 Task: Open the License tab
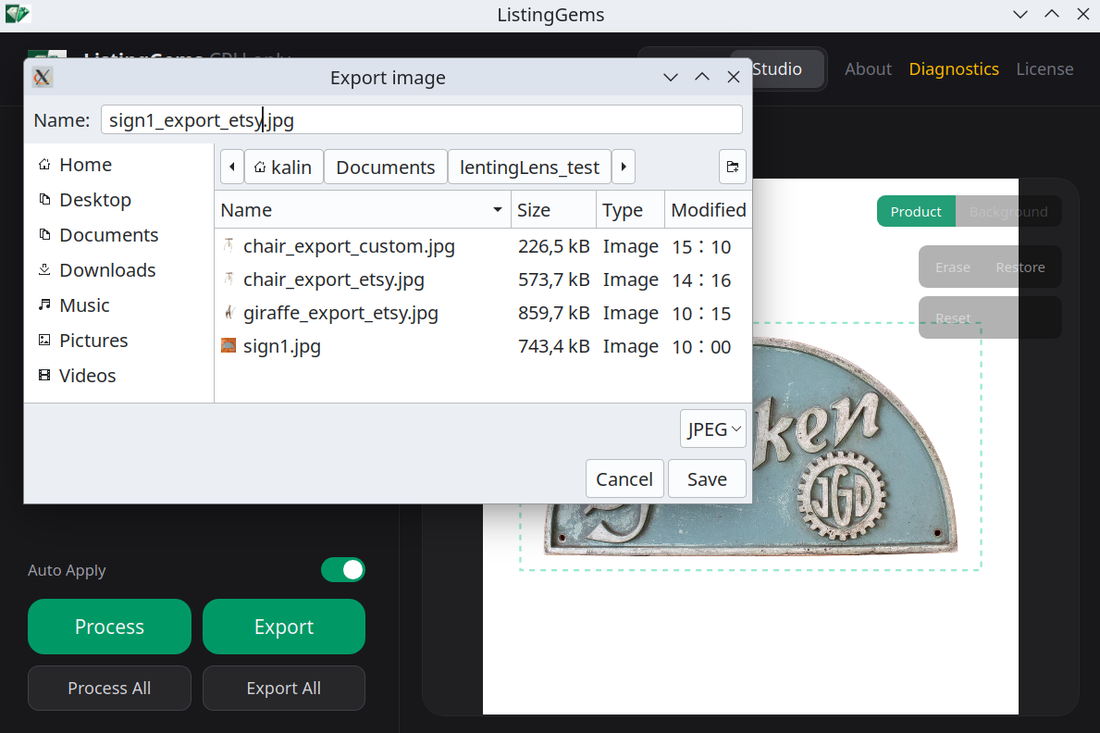pos(1045,69)
